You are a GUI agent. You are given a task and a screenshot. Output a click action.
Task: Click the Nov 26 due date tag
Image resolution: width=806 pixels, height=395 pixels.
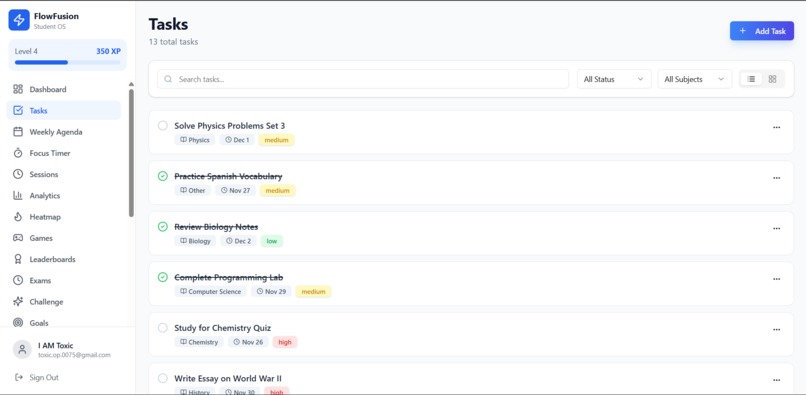pos(248,342)
